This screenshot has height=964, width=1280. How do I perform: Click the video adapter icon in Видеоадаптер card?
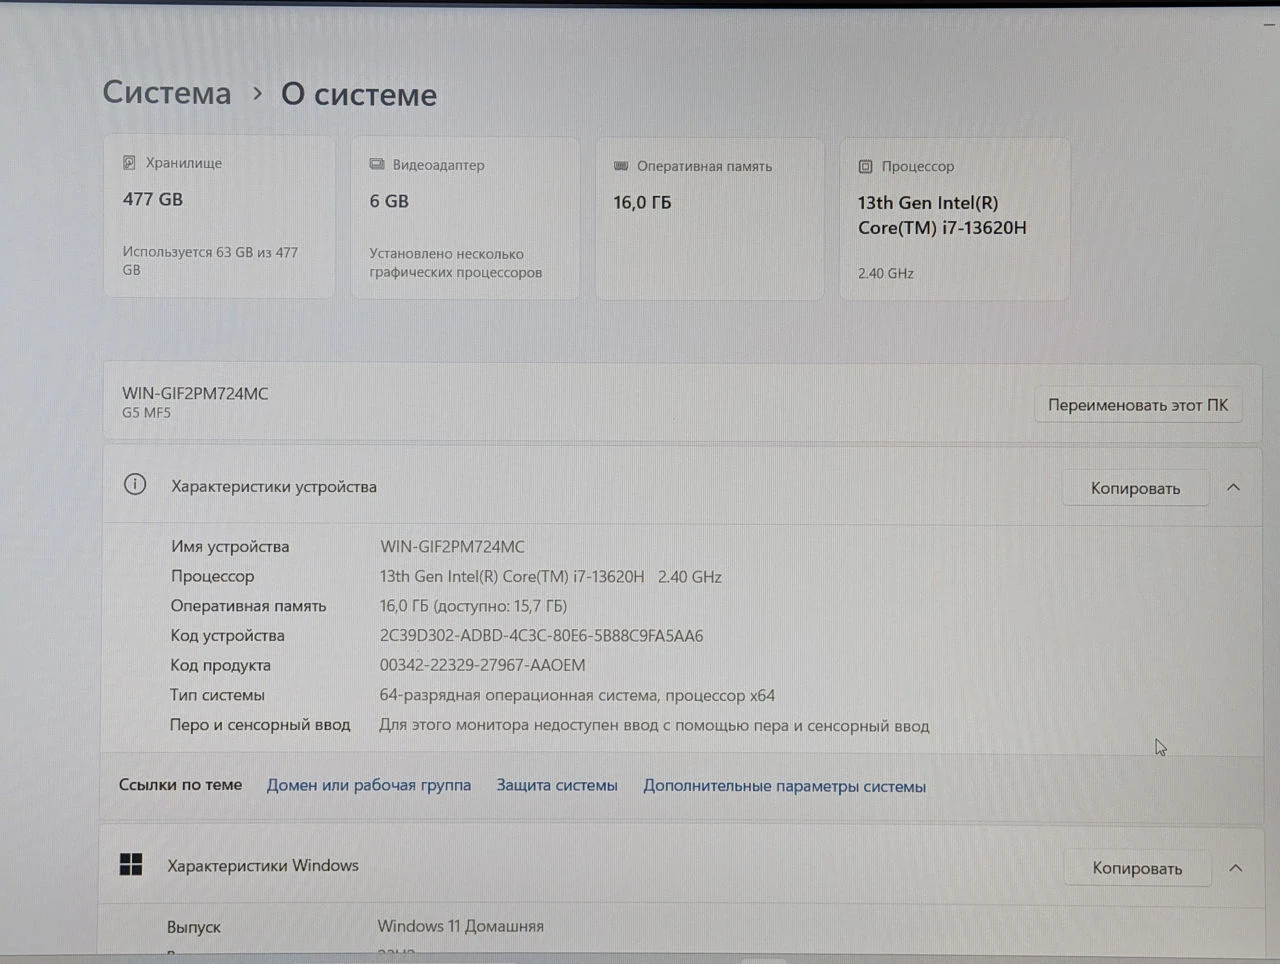tap(377, 164)
